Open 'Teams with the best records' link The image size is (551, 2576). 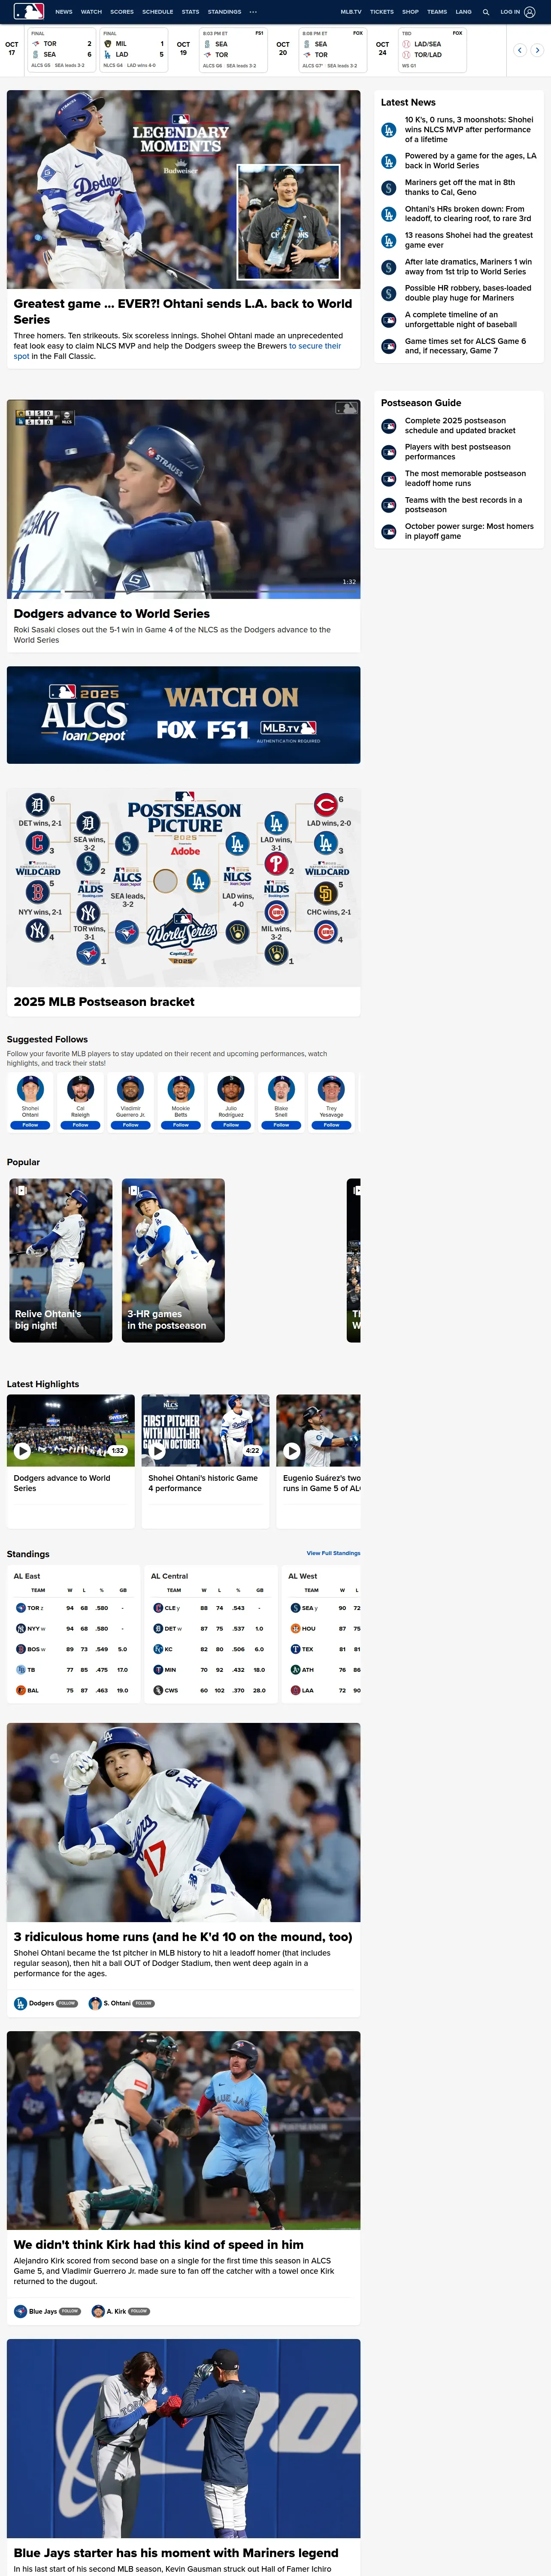coord(464,505)
